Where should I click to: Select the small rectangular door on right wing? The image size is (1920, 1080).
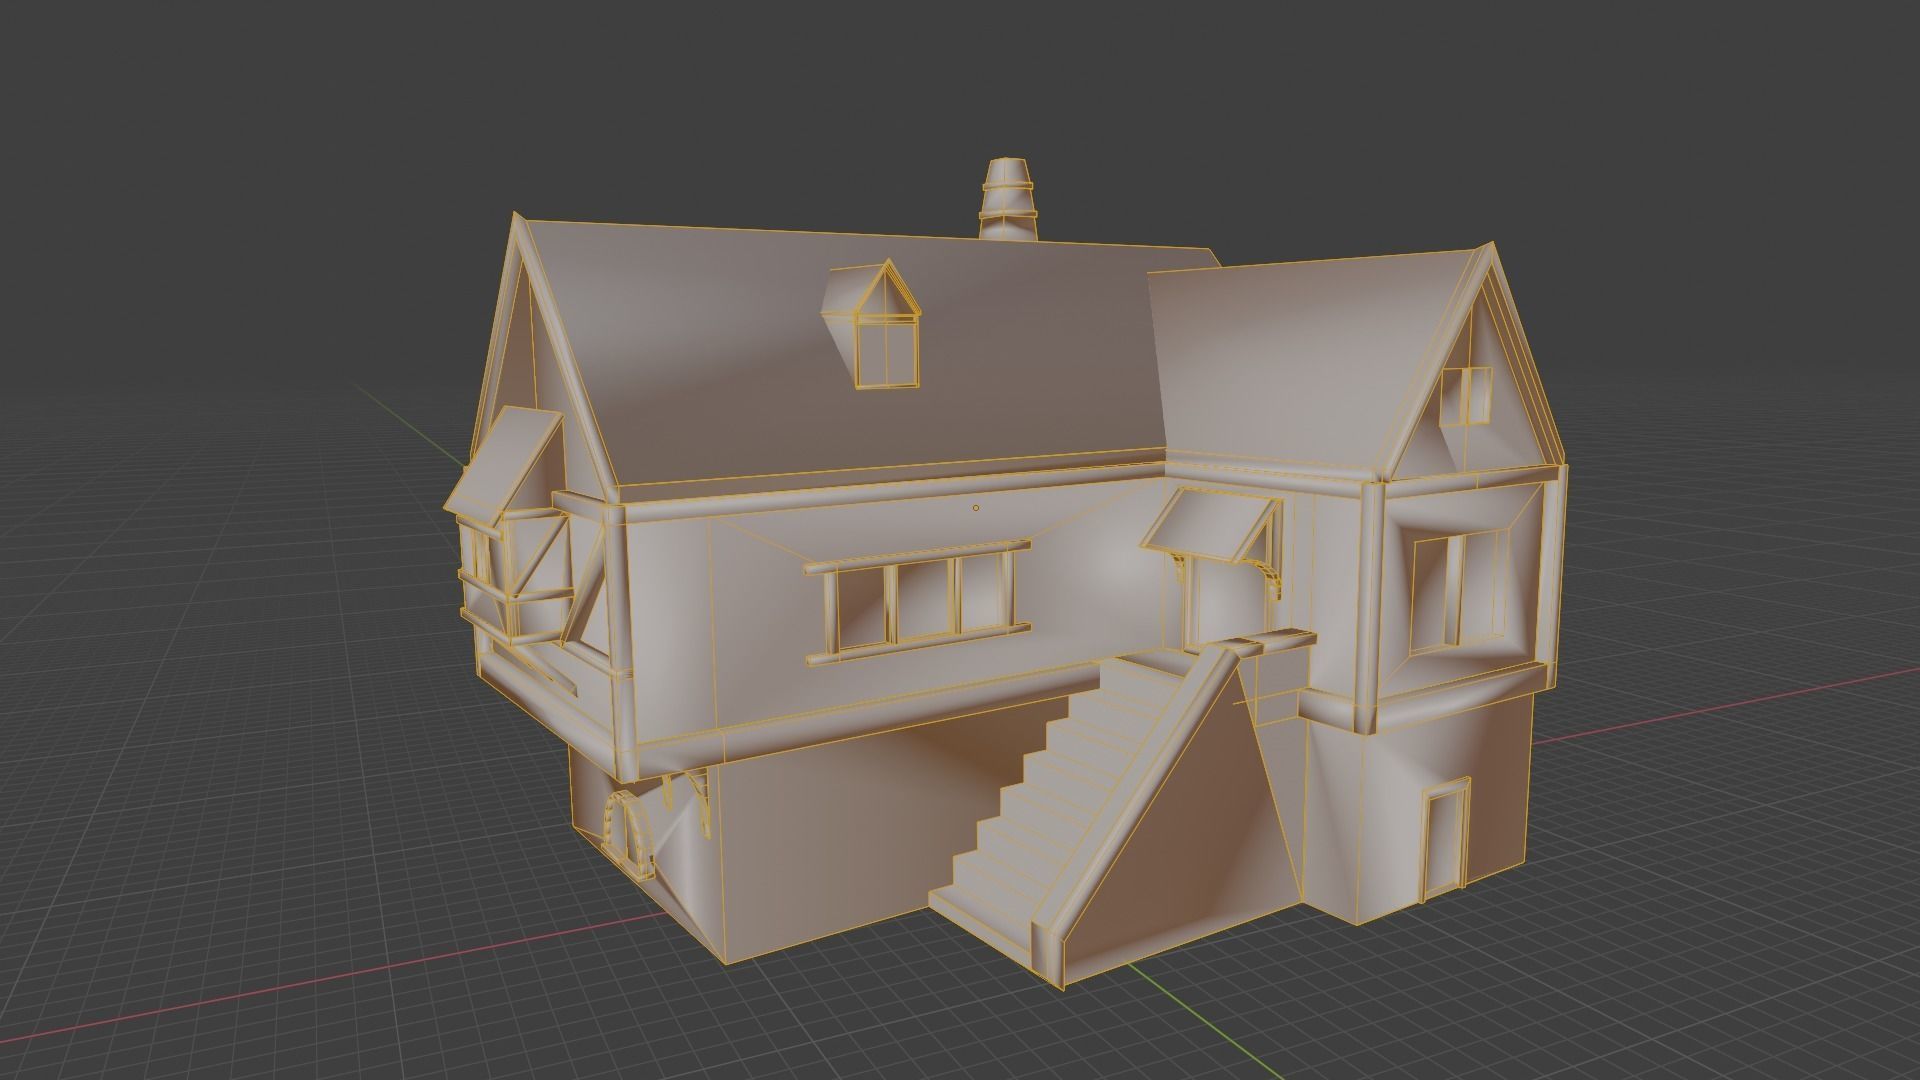point(1446,839)
